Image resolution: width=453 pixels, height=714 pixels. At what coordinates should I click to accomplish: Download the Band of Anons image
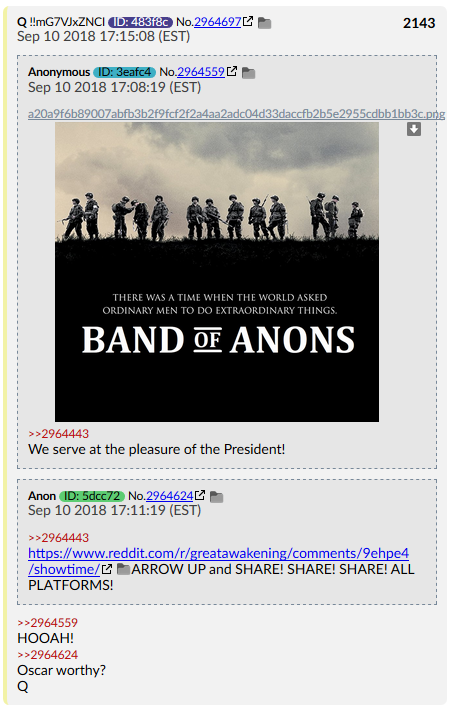(414, 129)
